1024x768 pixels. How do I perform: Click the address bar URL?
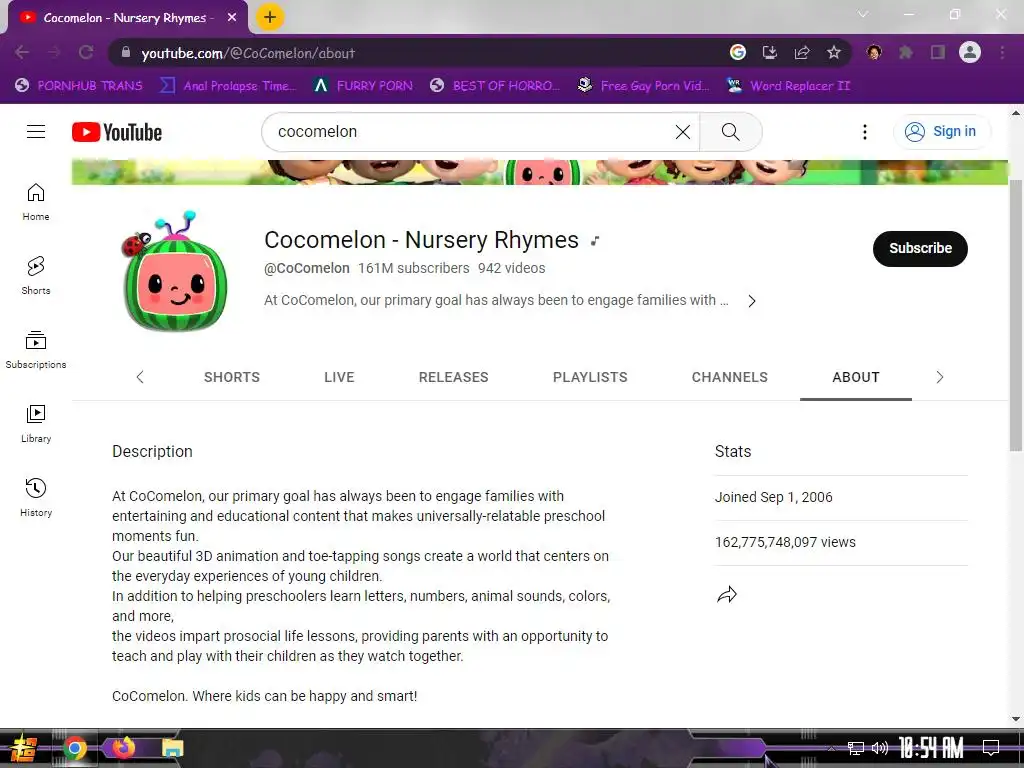tap(248, 54)
